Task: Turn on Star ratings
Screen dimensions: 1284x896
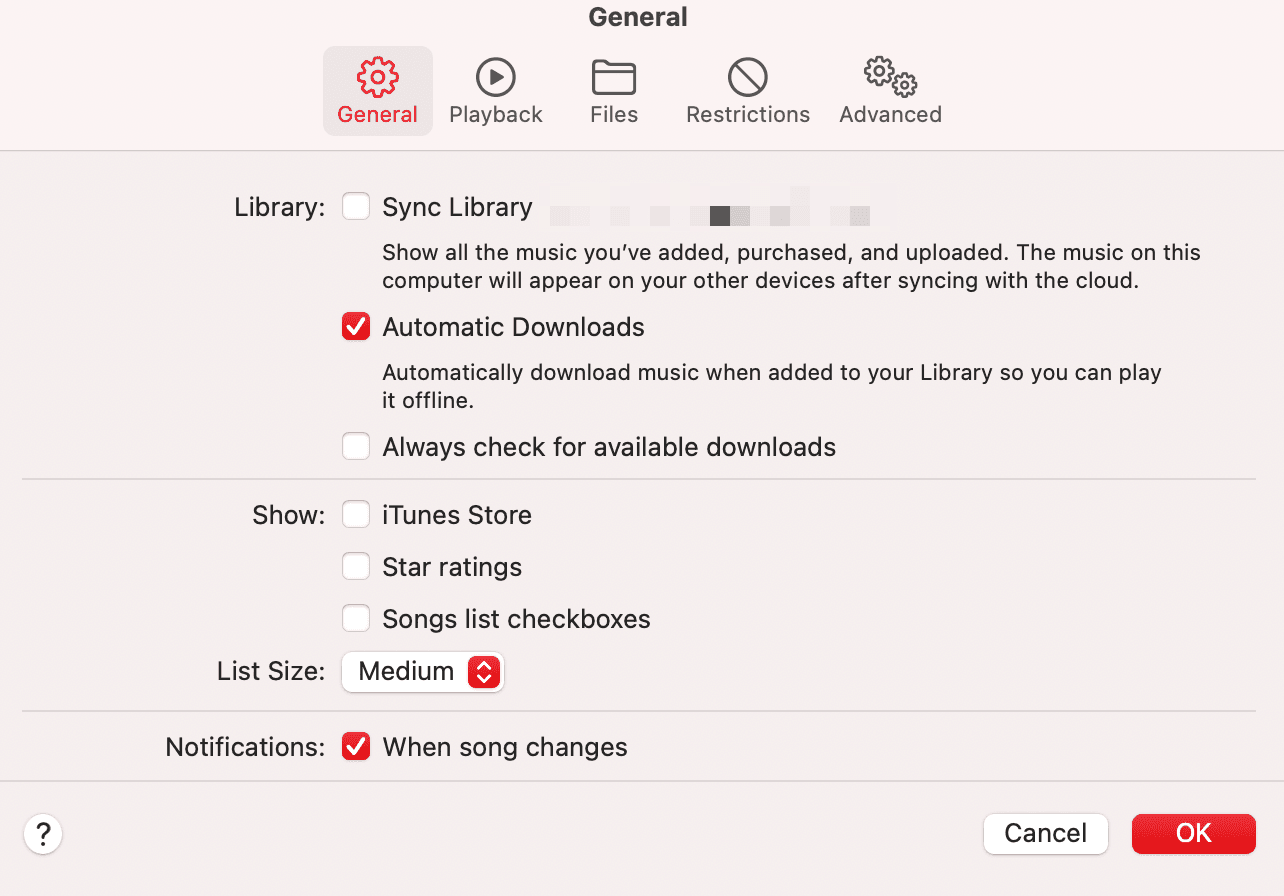Action: click(356, 567)
